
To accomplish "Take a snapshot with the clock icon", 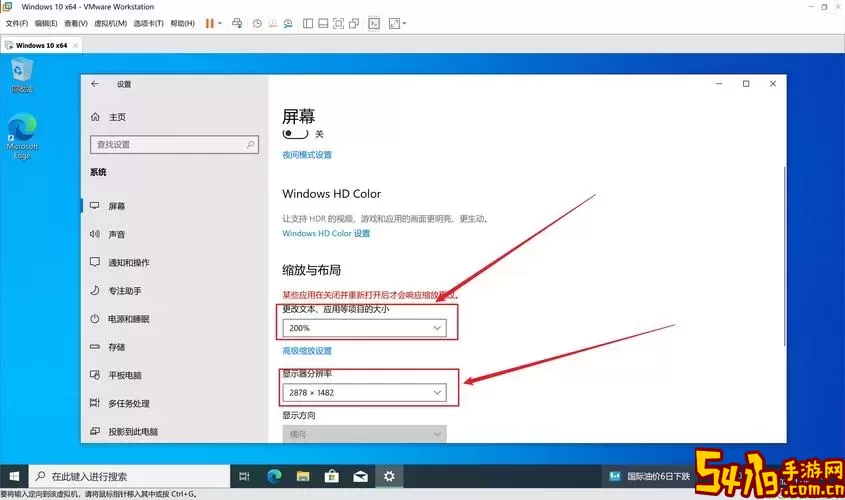I will point(257,23).
